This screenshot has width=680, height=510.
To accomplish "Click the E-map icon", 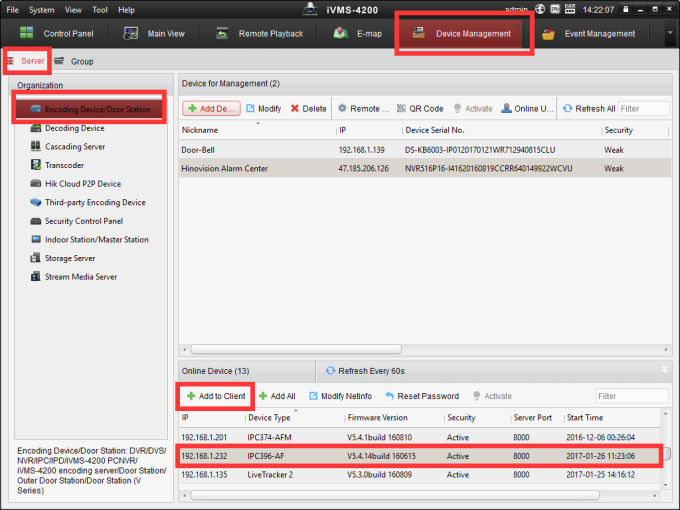I will coord(339,33).
